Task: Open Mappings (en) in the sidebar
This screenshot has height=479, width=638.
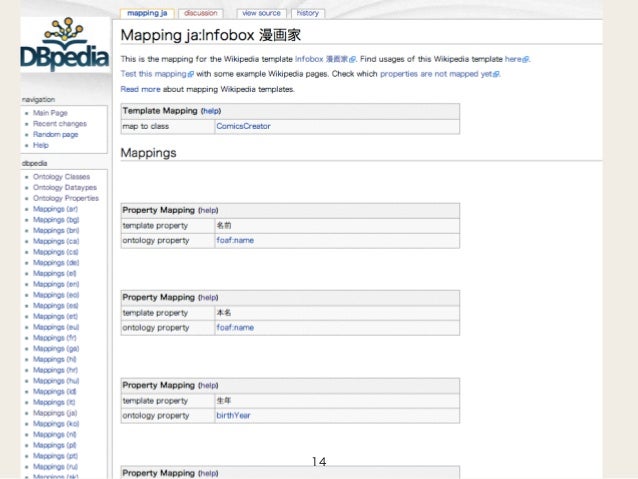Action: tap(56, 284)
